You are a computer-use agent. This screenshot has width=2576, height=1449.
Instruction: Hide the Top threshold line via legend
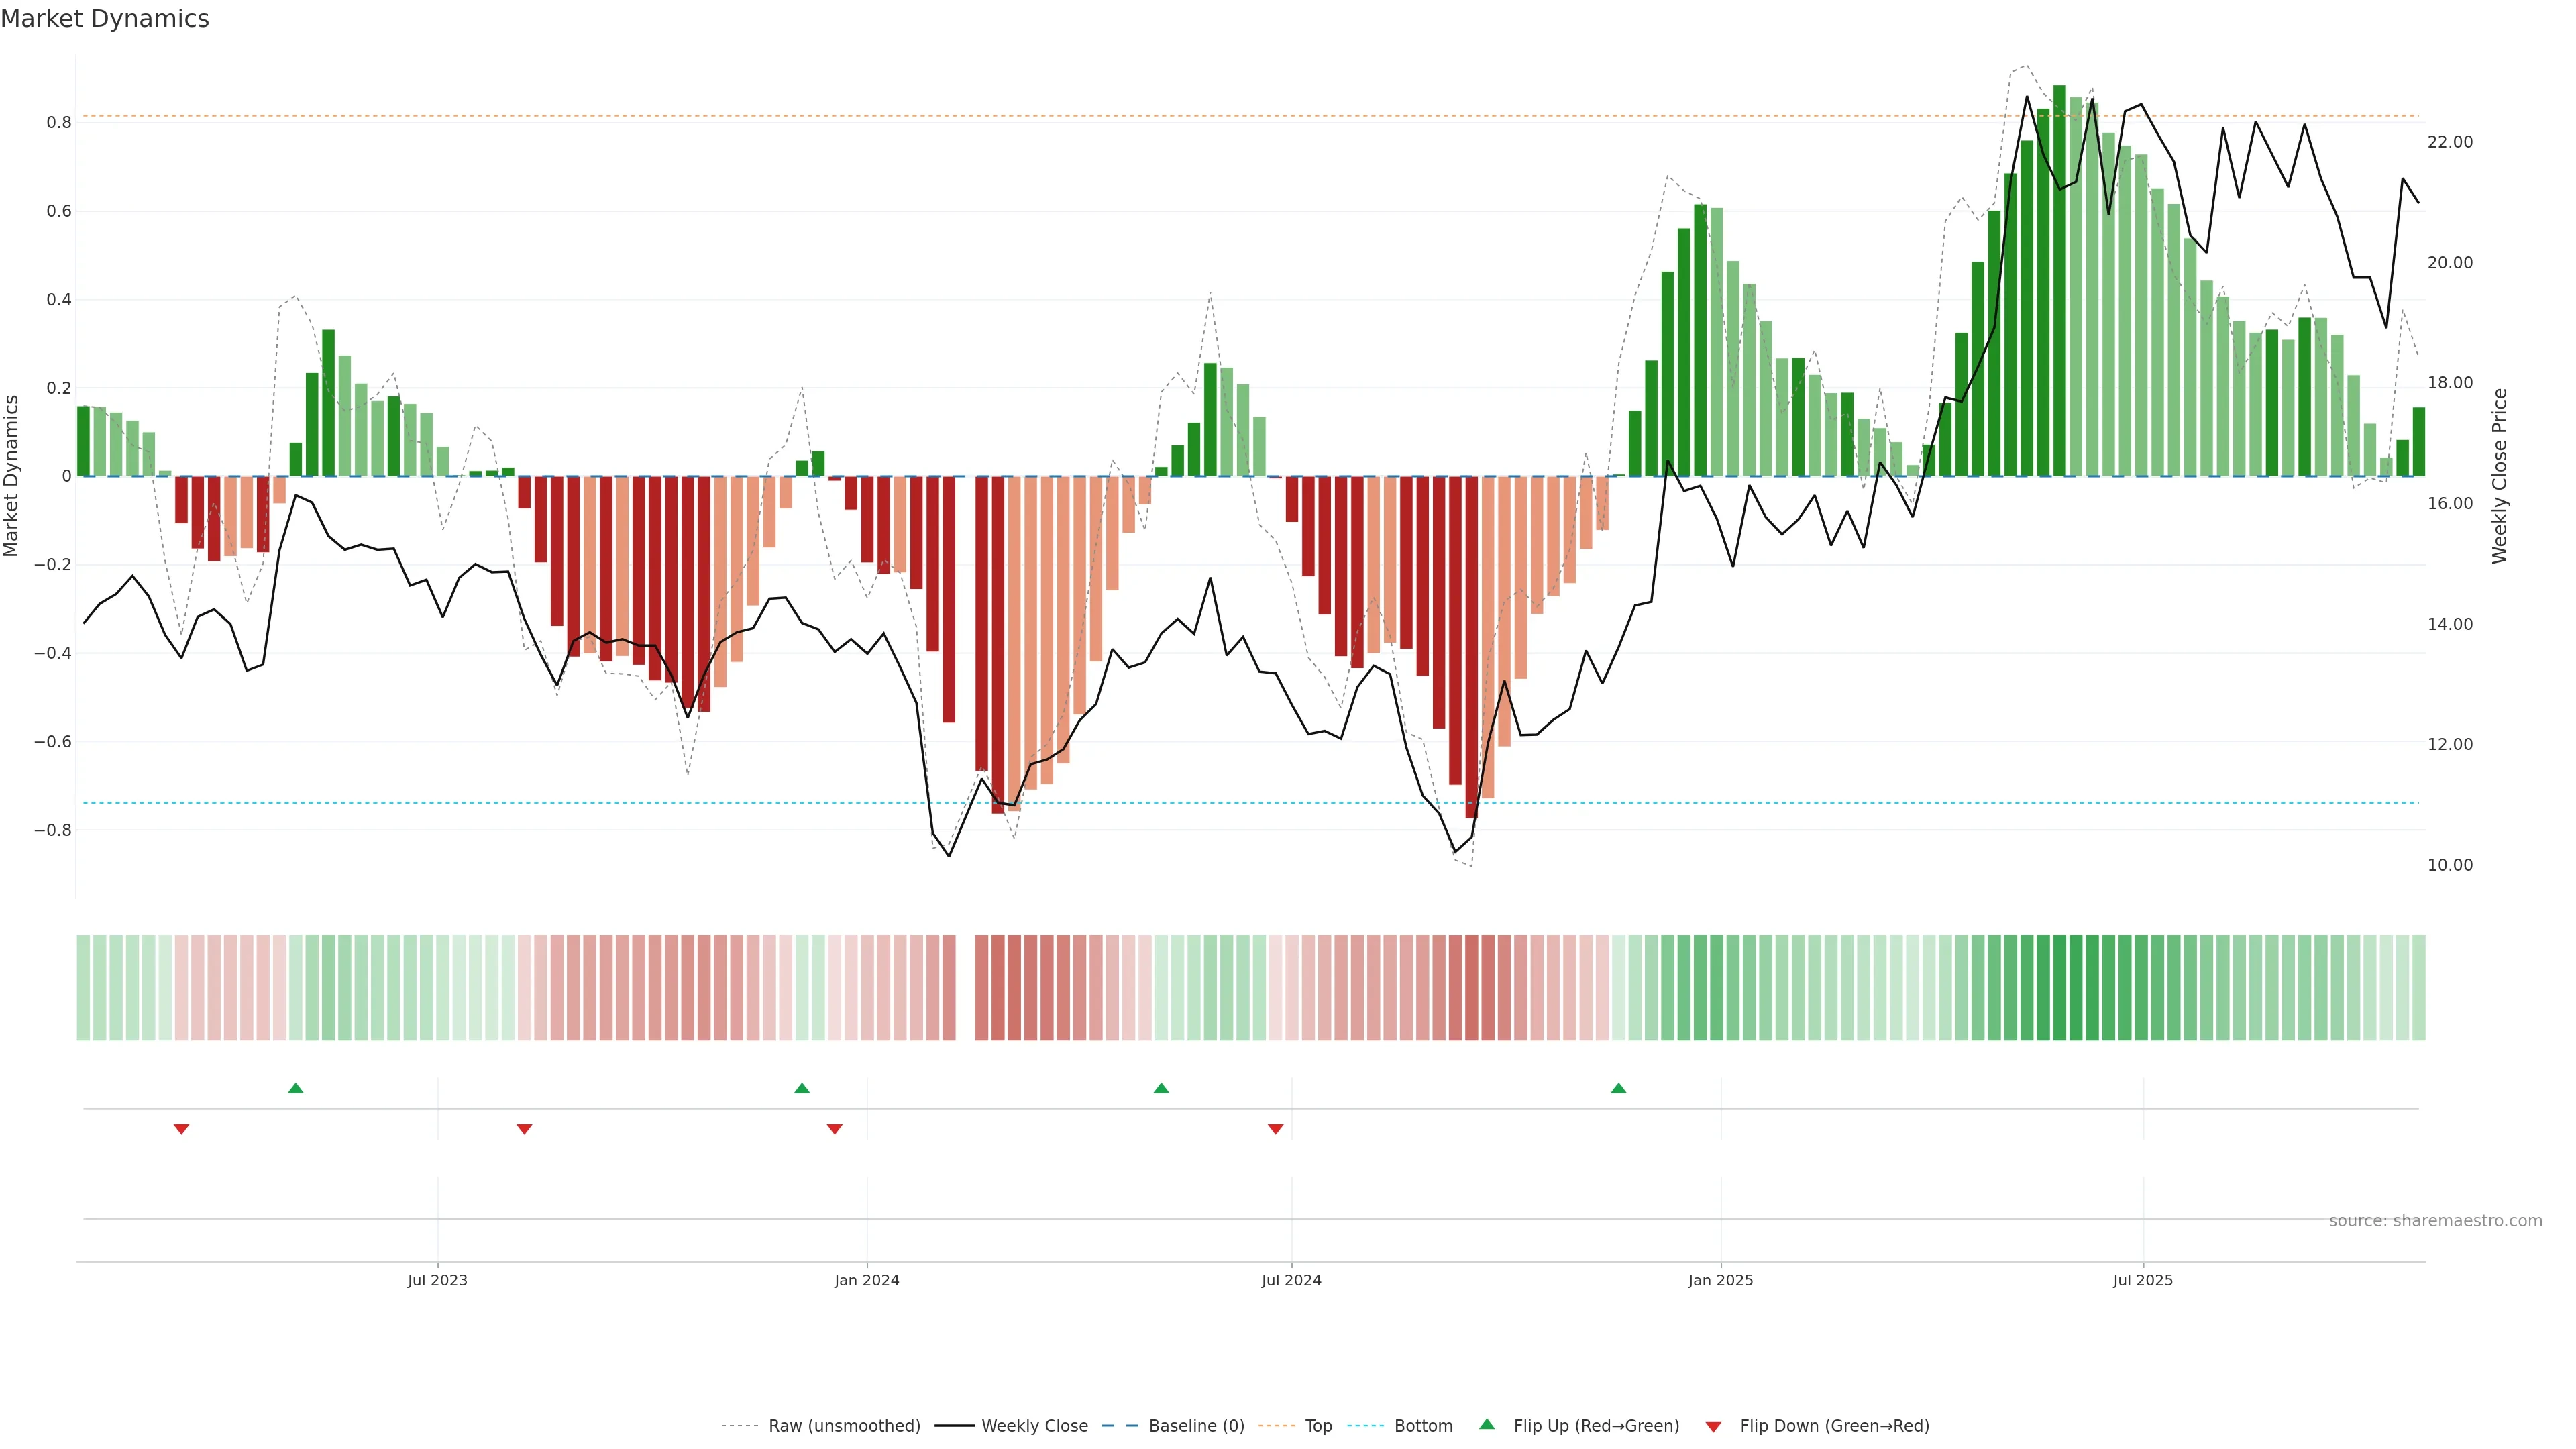point(1318,1426)
